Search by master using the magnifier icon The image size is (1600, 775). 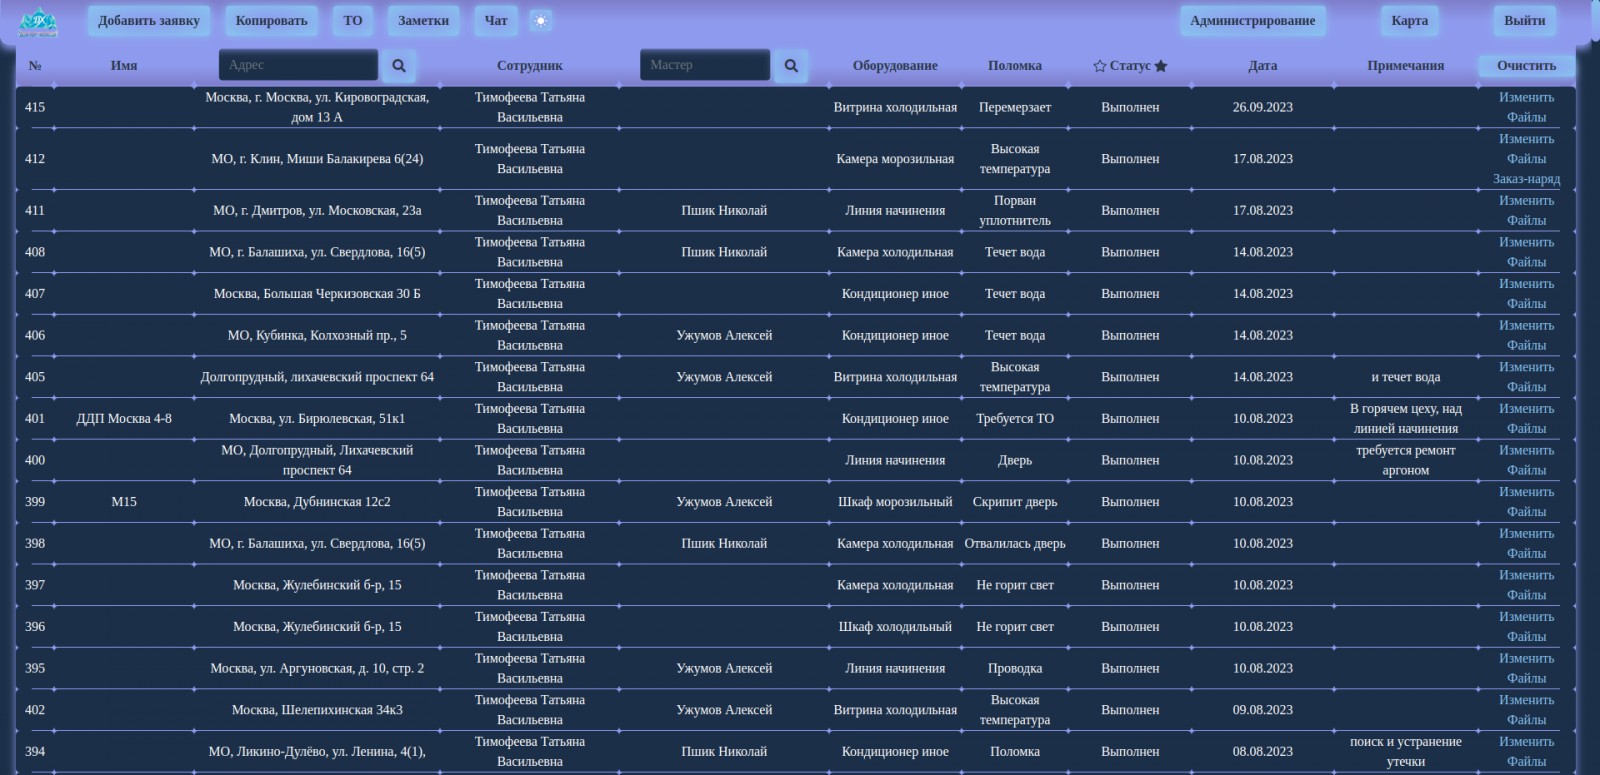(791, 66)
